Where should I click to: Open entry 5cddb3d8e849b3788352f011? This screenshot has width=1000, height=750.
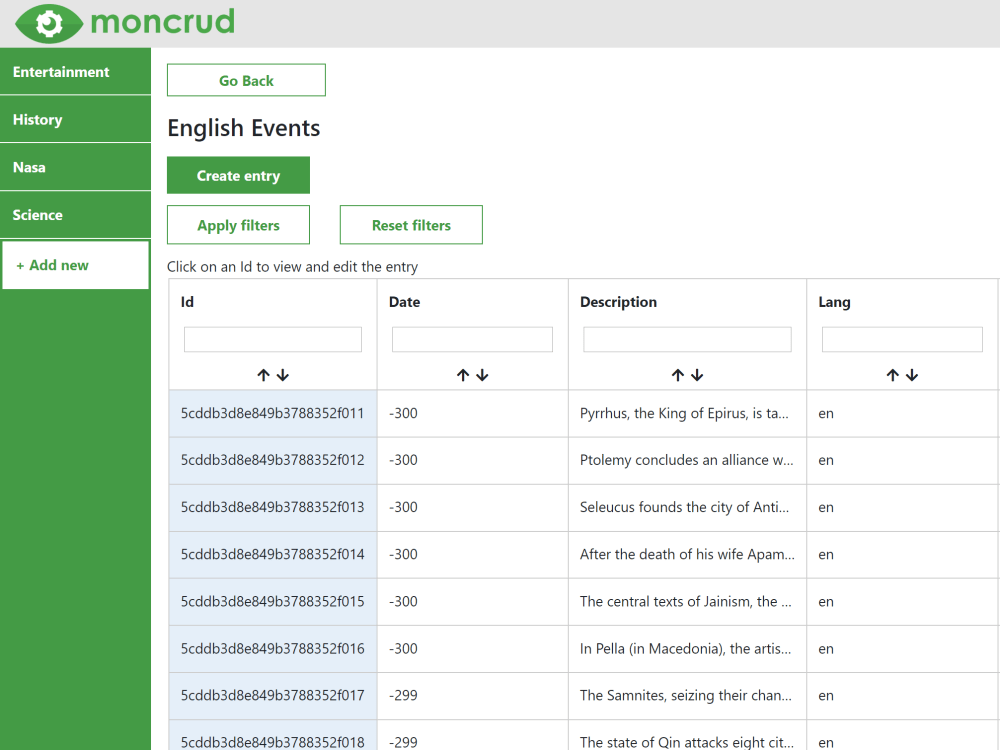pyautogui.click(x=272, y=413)
